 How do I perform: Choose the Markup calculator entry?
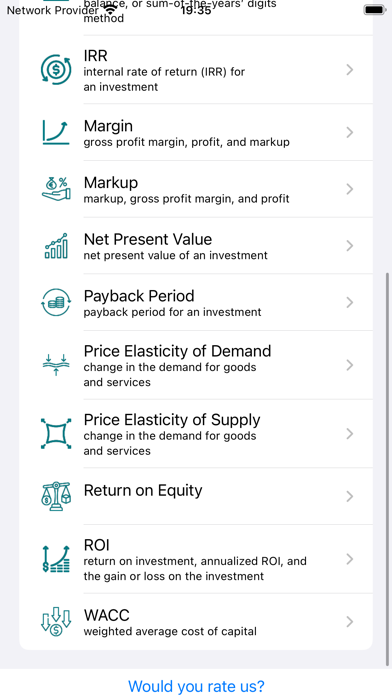pyautogui.click(x=196, y=189)
